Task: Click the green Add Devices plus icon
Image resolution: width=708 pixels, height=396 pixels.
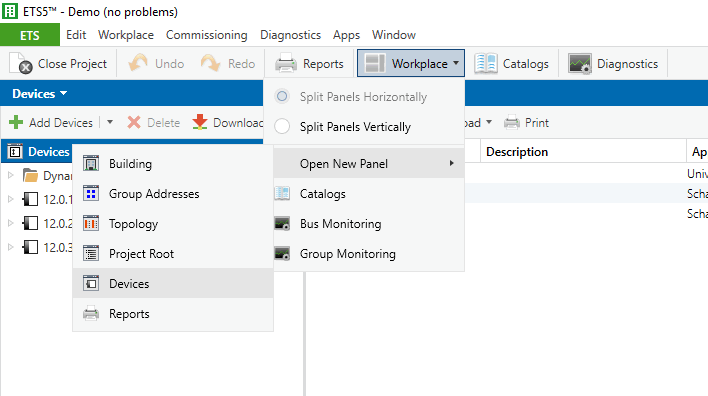Action: [16, 122]
